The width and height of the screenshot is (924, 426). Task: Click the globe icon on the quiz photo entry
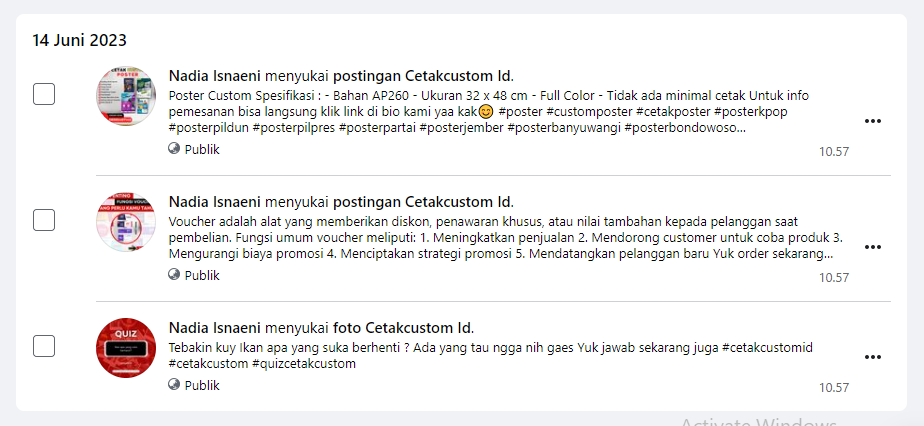tap(174, 385)
